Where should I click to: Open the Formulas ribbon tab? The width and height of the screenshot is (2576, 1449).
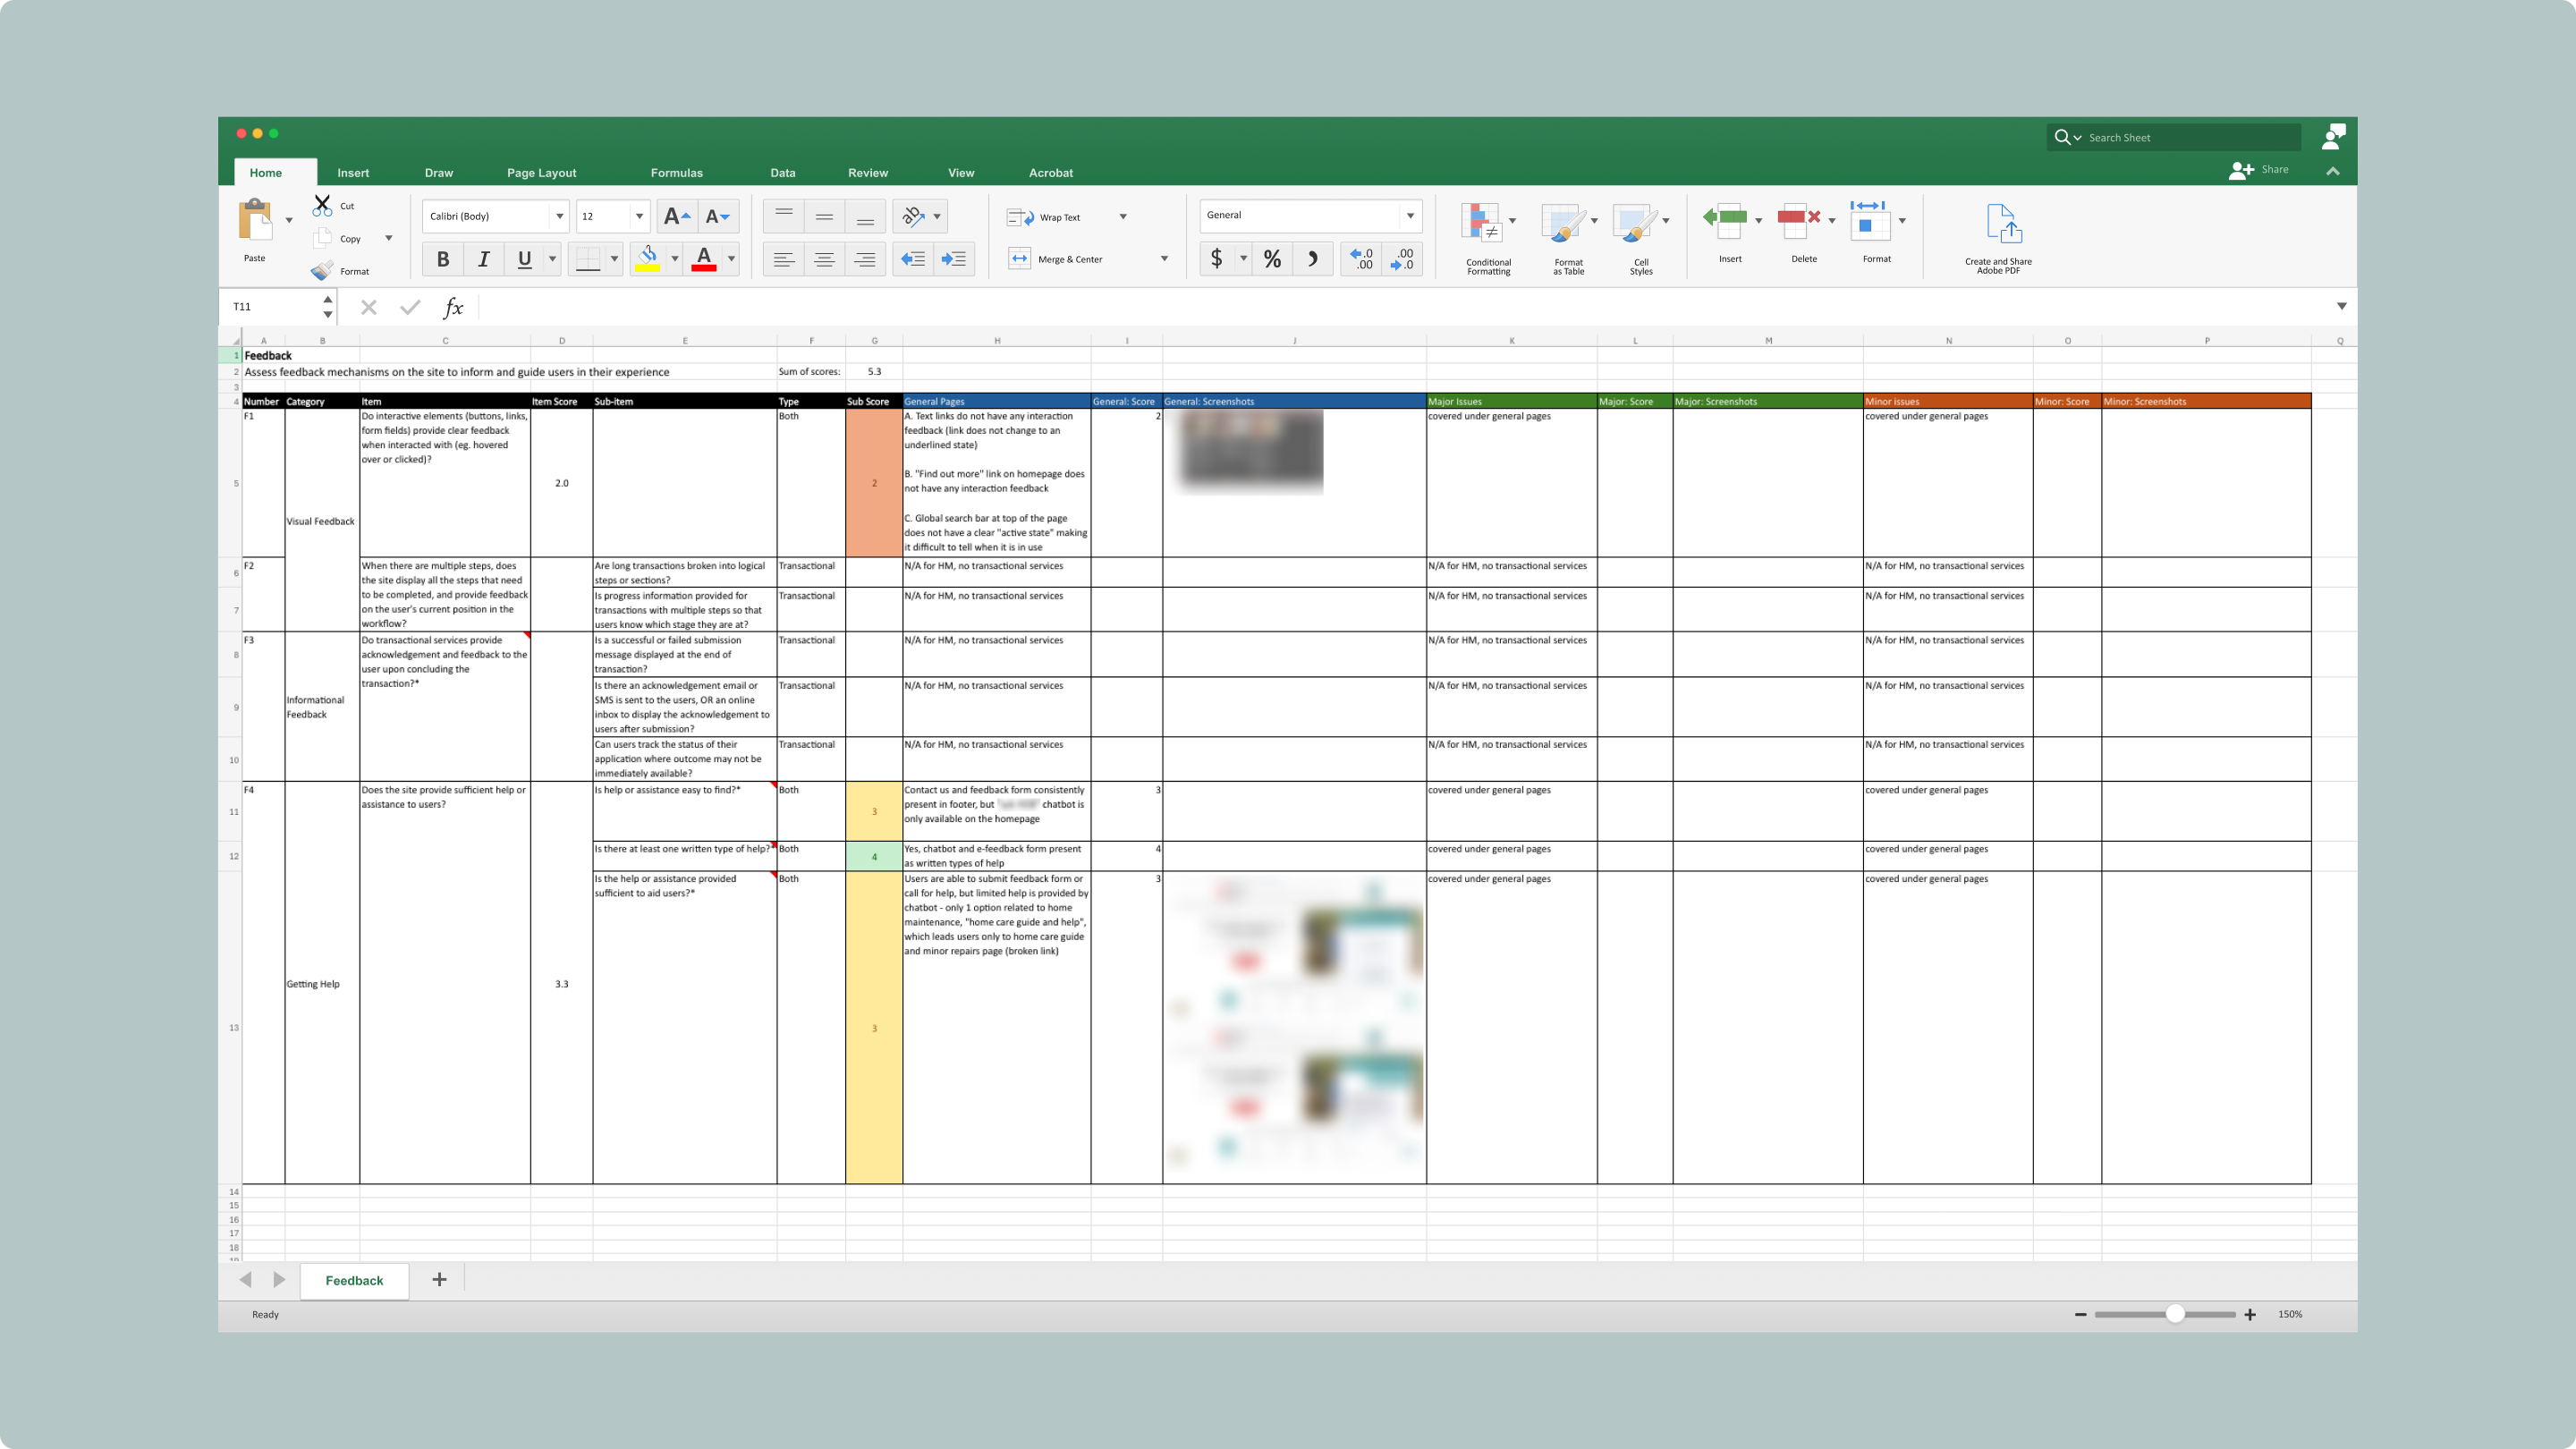pyautogui.click(x=676, y=173)
